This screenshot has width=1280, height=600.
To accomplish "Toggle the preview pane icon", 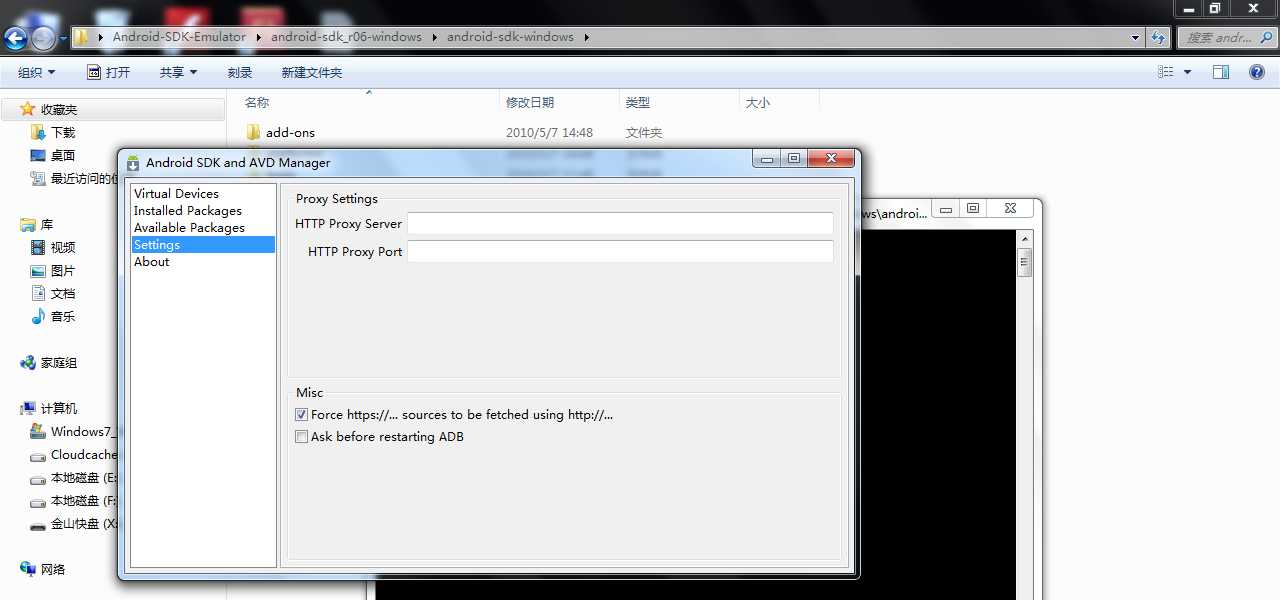I will tap(1221, 72).
